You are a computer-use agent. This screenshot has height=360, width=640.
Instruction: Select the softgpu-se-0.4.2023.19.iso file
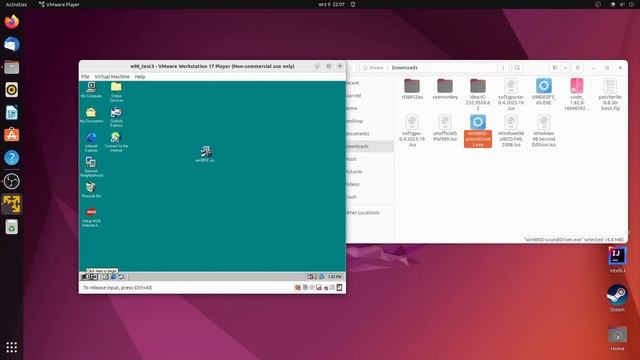coord(511,94)
